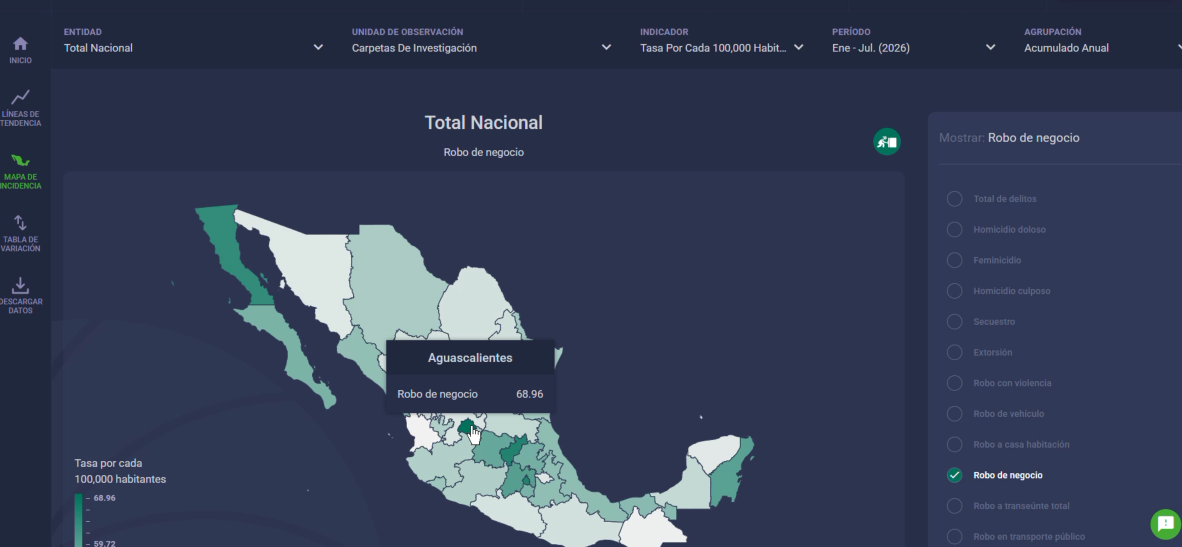Click the 68.96 legend scale label
This screenshot has width=1182, height=547.
click(106, 498)
